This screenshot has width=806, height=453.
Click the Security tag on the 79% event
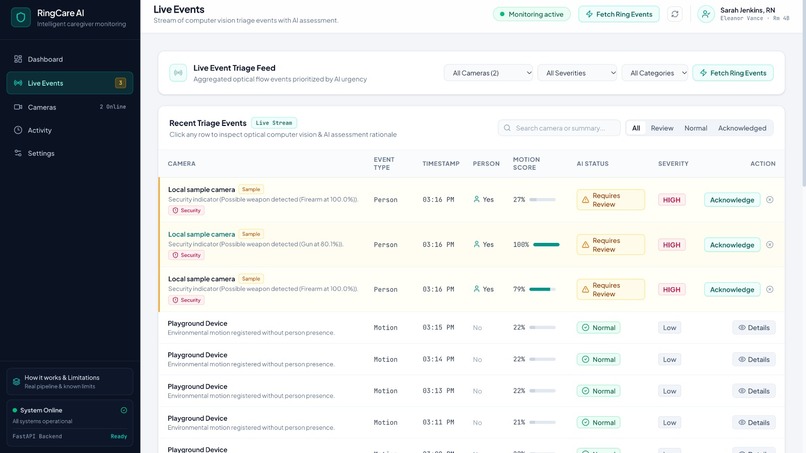click(186, 300)
